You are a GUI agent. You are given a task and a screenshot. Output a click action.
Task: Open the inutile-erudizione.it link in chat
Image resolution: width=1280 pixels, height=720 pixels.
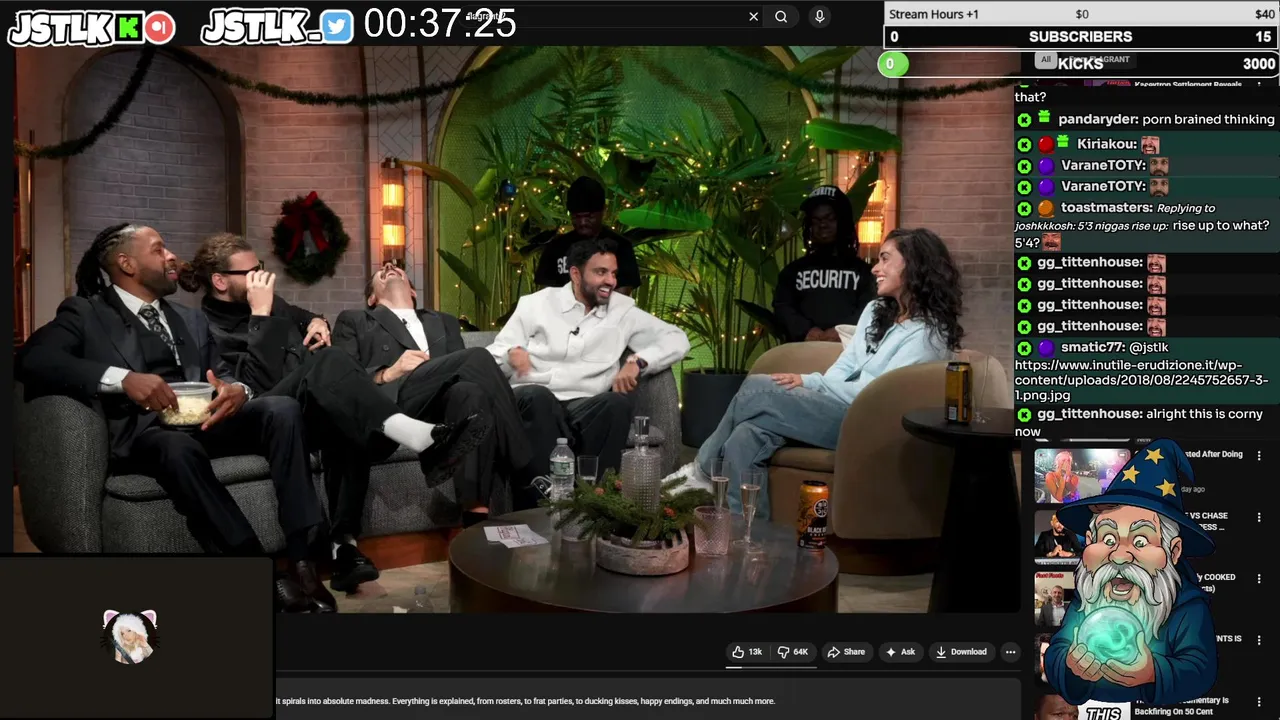1141,380
